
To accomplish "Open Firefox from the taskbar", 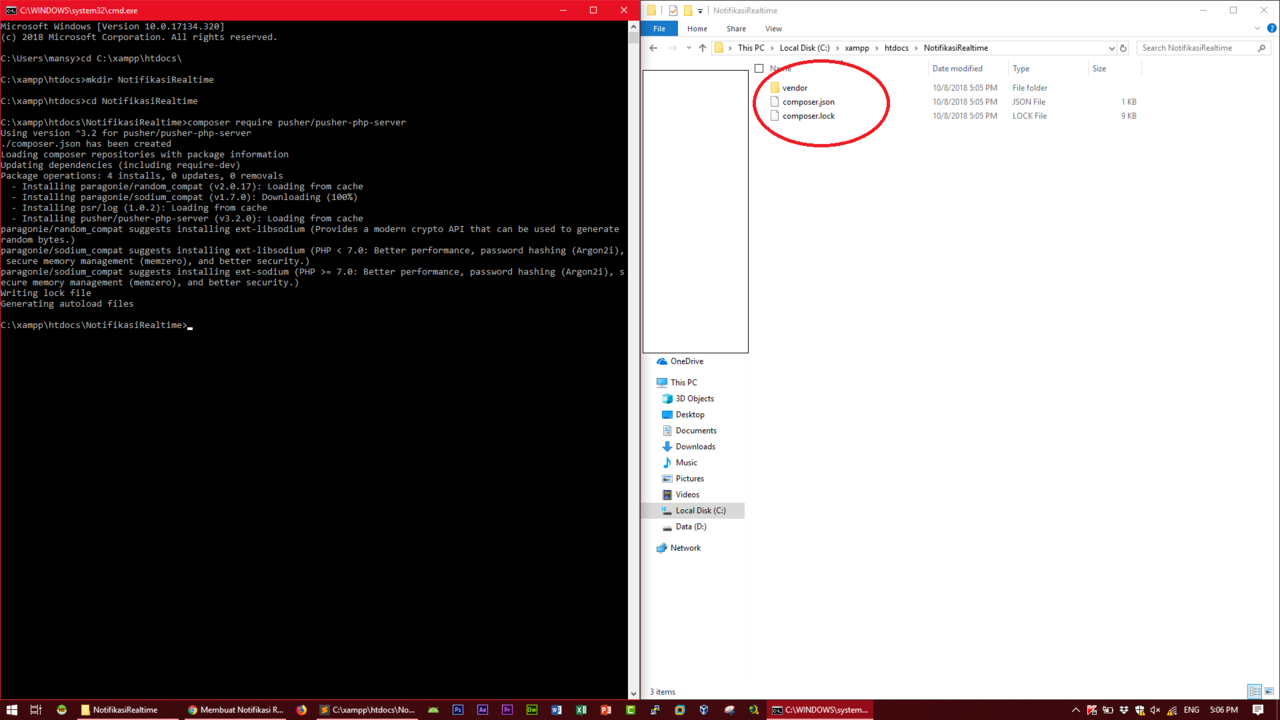I will (302, 710).
